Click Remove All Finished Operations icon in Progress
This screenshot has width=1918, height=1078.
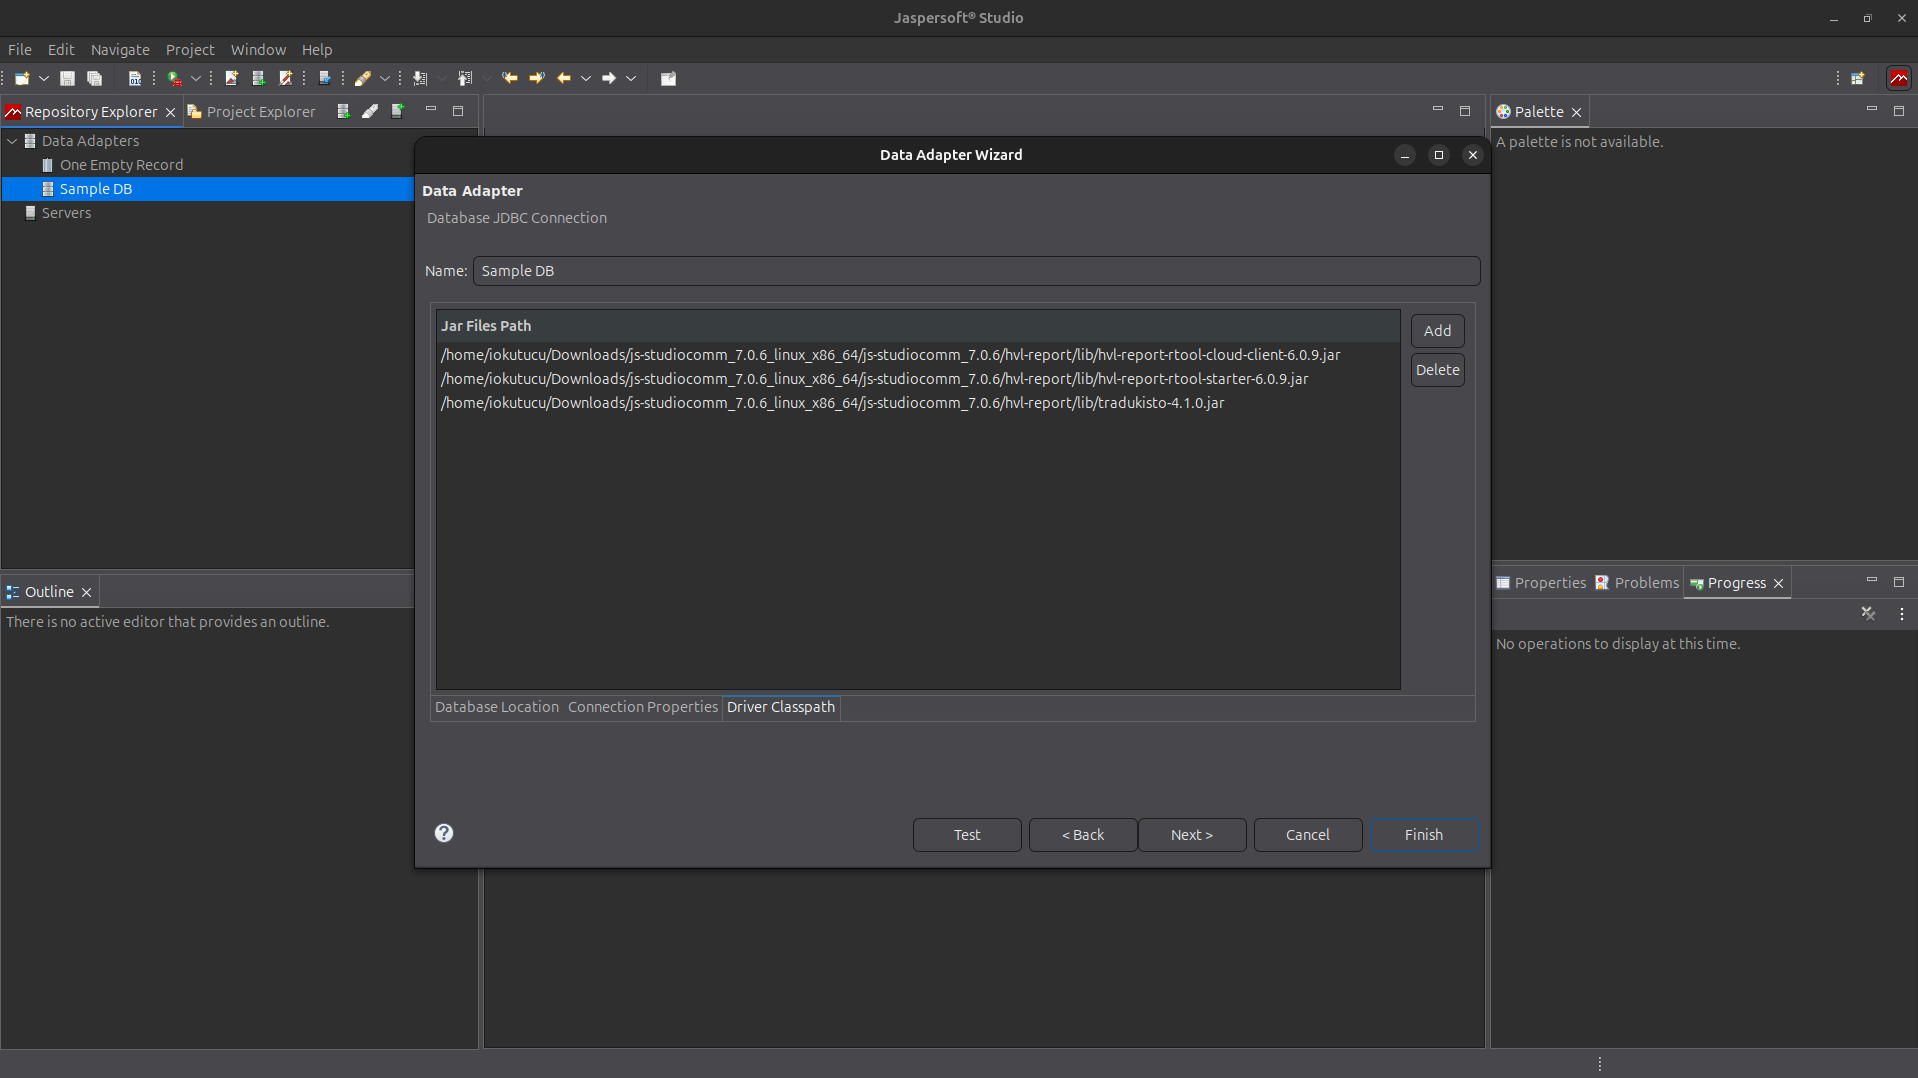coord(1868,614)
